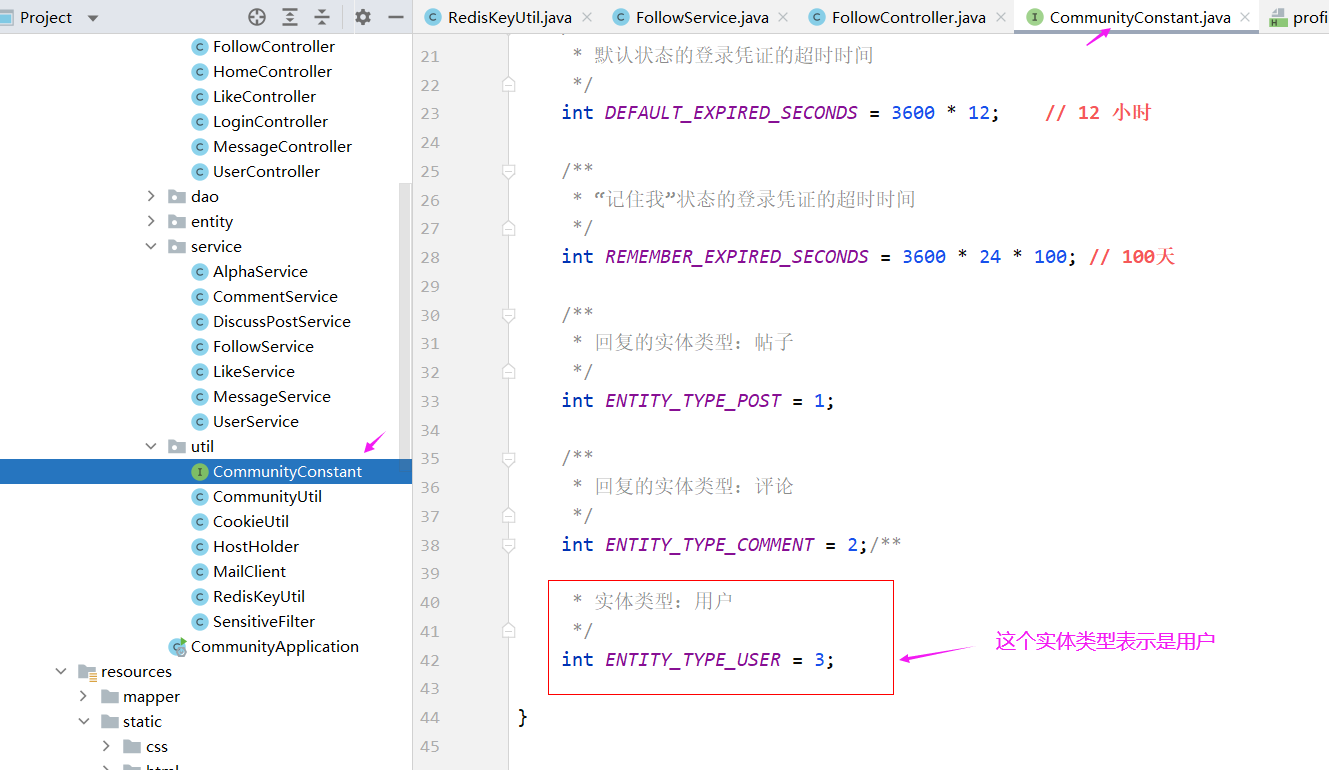Collapse the service folder
The image size is (1329, 770).
click(x=151, y=246)
